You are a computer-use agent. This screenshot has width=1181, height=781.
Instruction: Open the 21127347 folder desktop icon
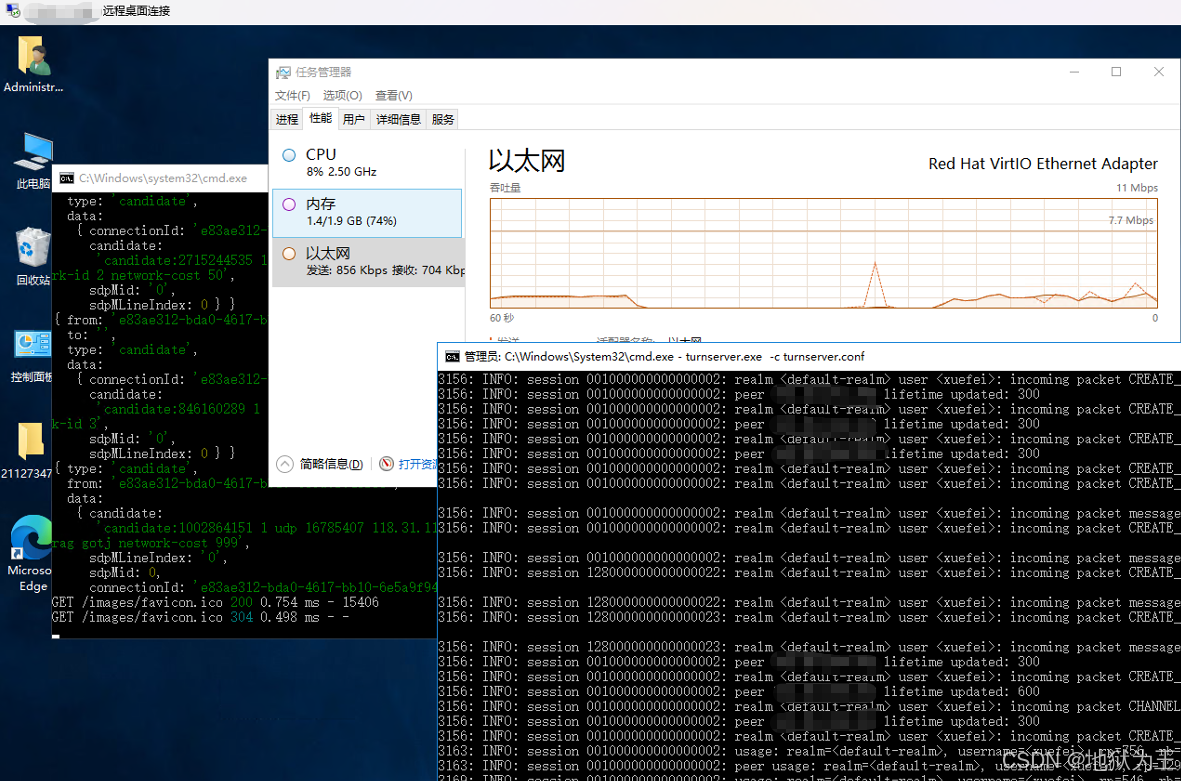[x=29, y=450]
